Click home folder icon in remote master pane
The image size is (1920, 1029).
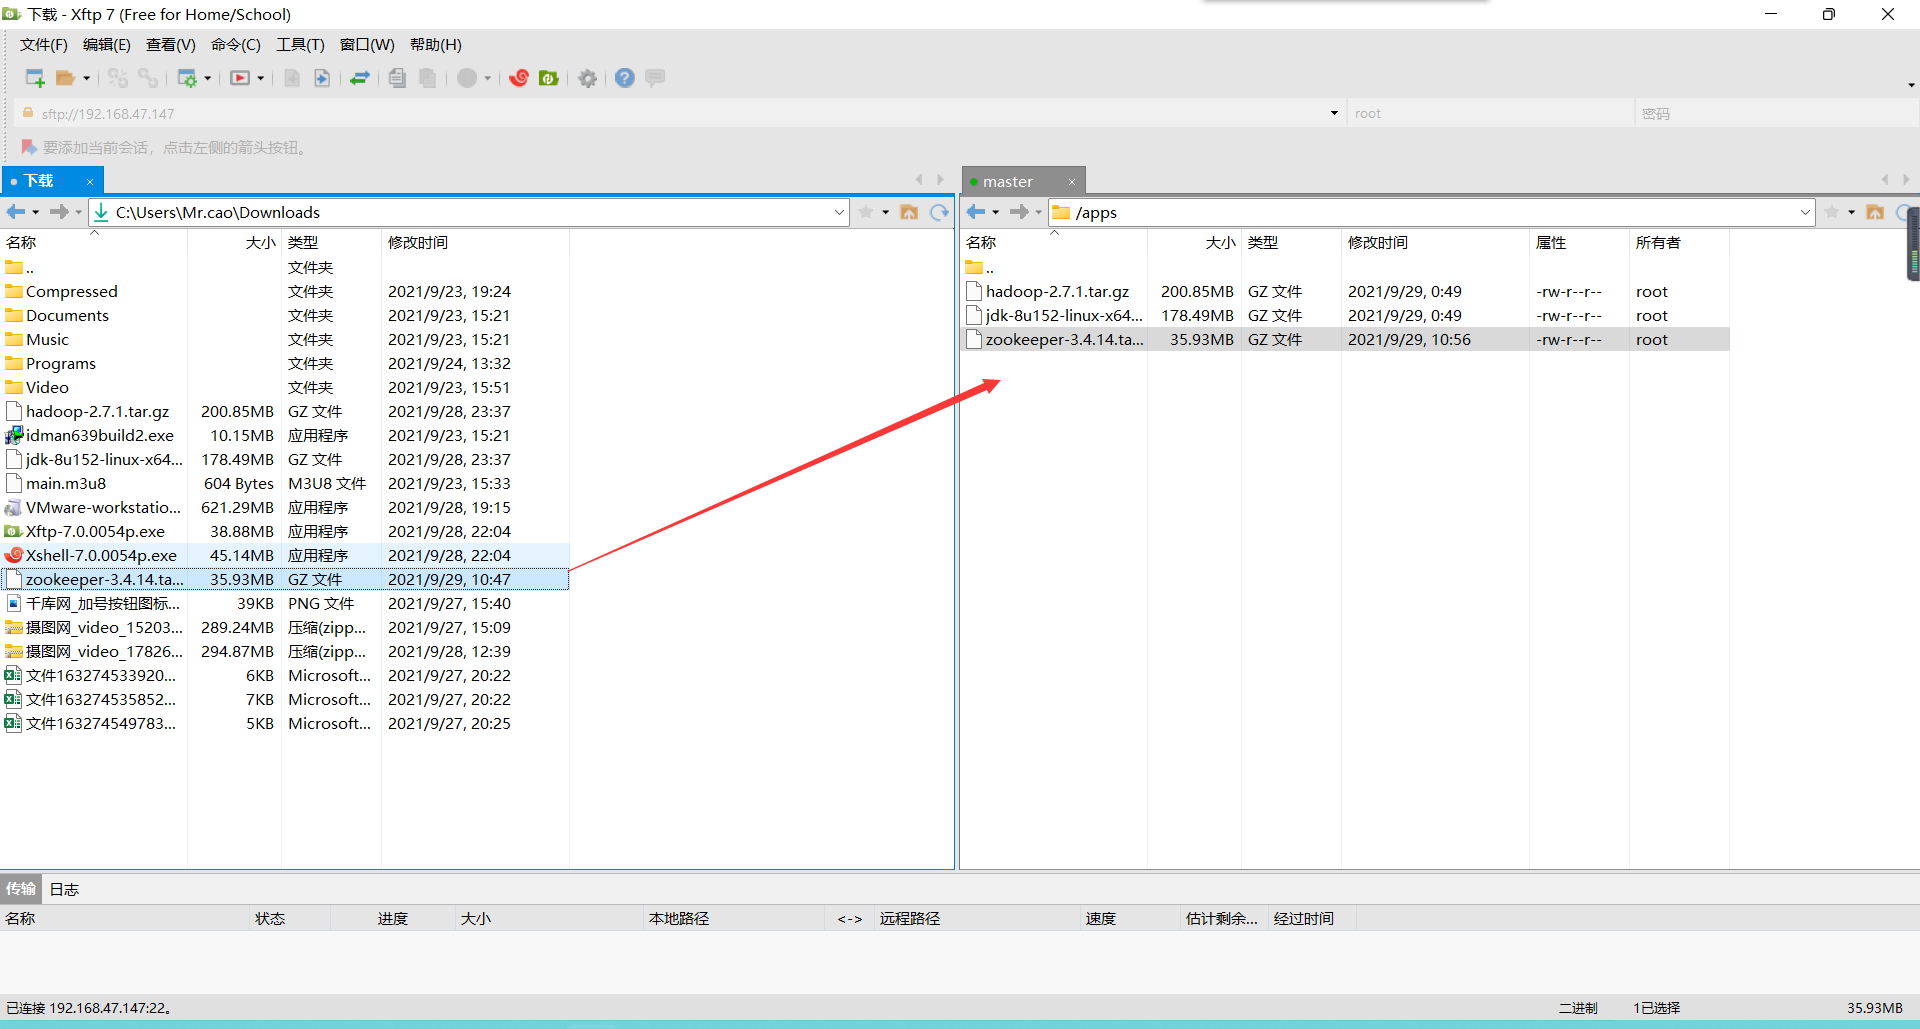[x=1875, y=212]
